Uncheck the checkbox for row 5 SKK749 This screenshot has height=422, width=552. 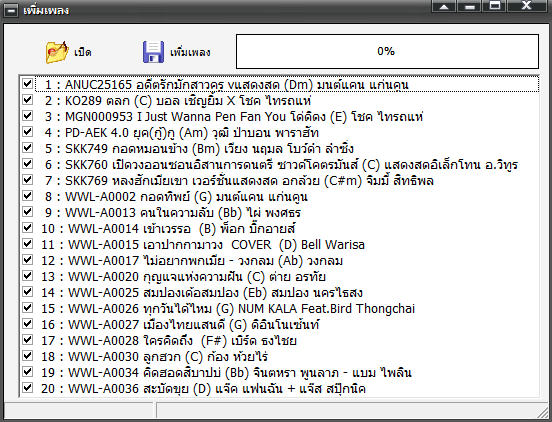(27, 148)
